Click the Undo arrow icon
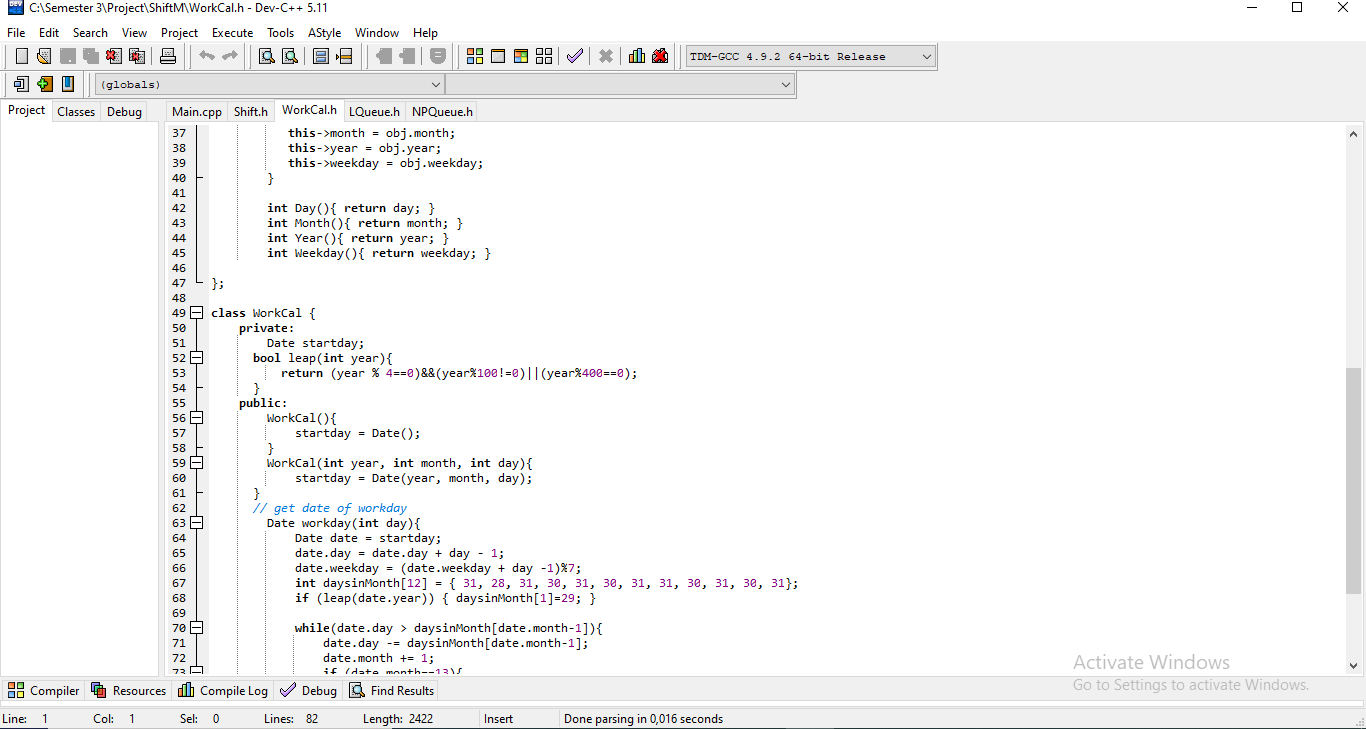Image resolution: width=1366 pixels, height=729 pixels. click(x=207, y=56)
